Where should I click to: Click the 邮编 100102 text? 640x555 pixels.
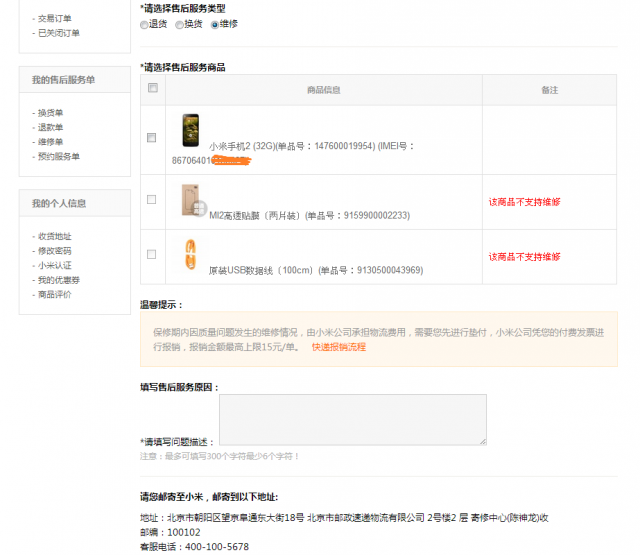tap(170, 533)
